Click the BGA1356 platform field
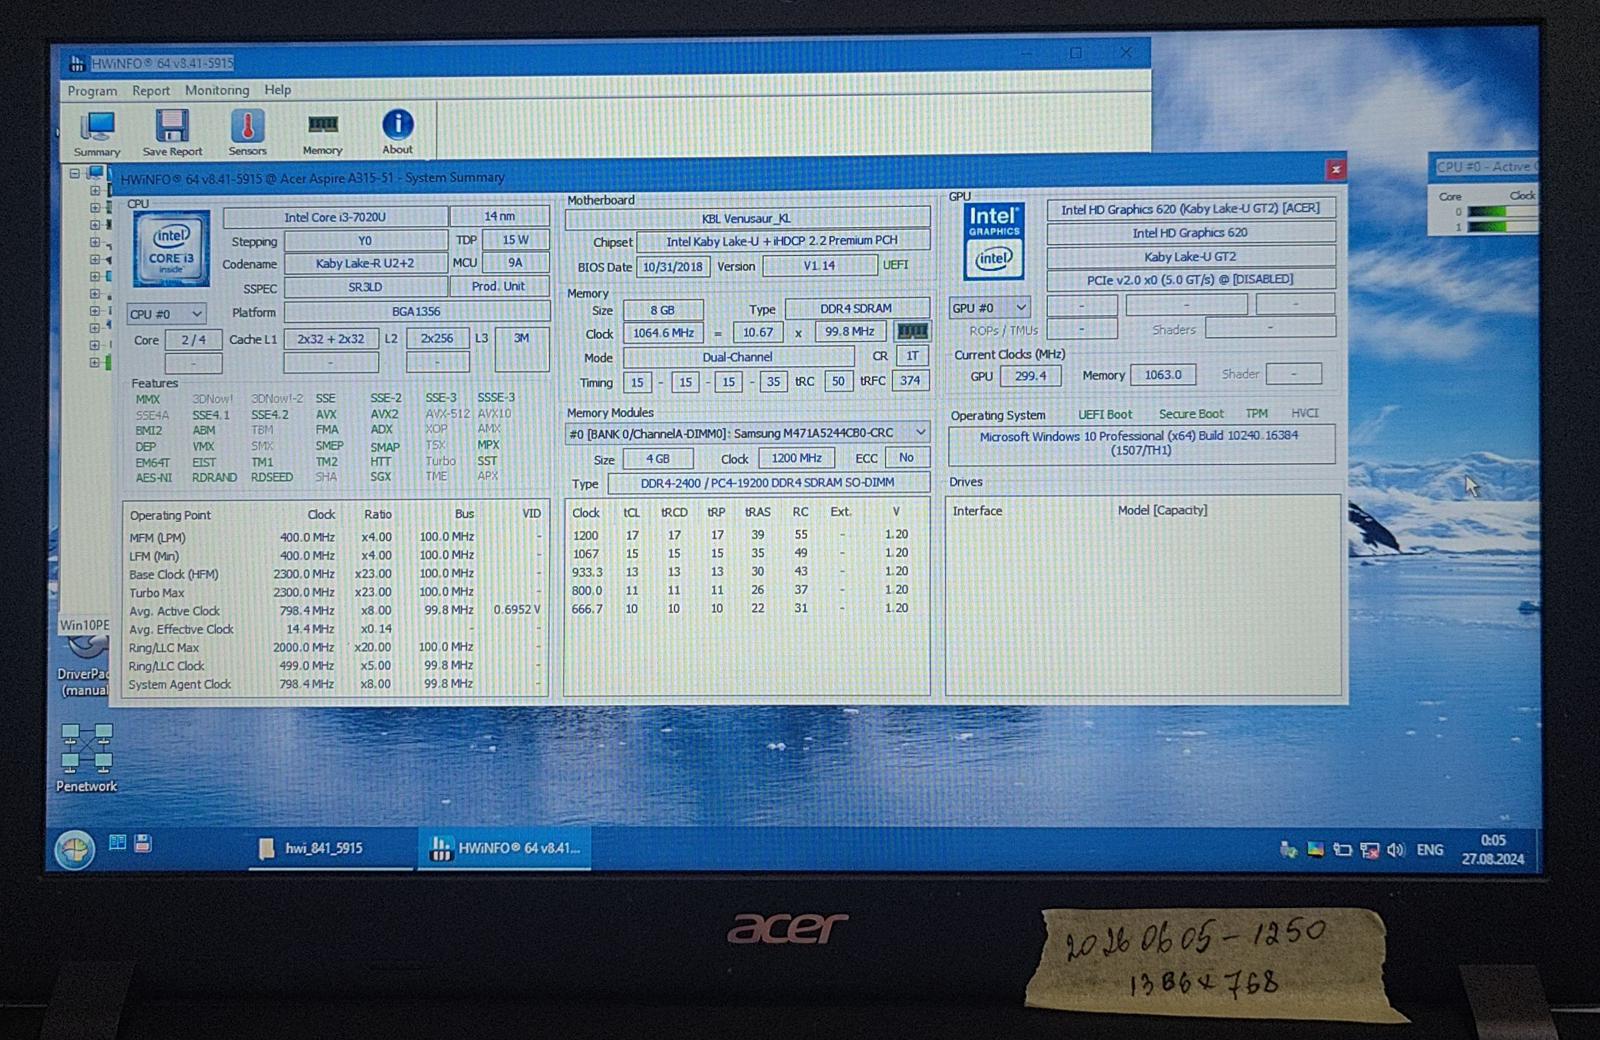This screenshot has height=1040, width=1600. point(416,312)
